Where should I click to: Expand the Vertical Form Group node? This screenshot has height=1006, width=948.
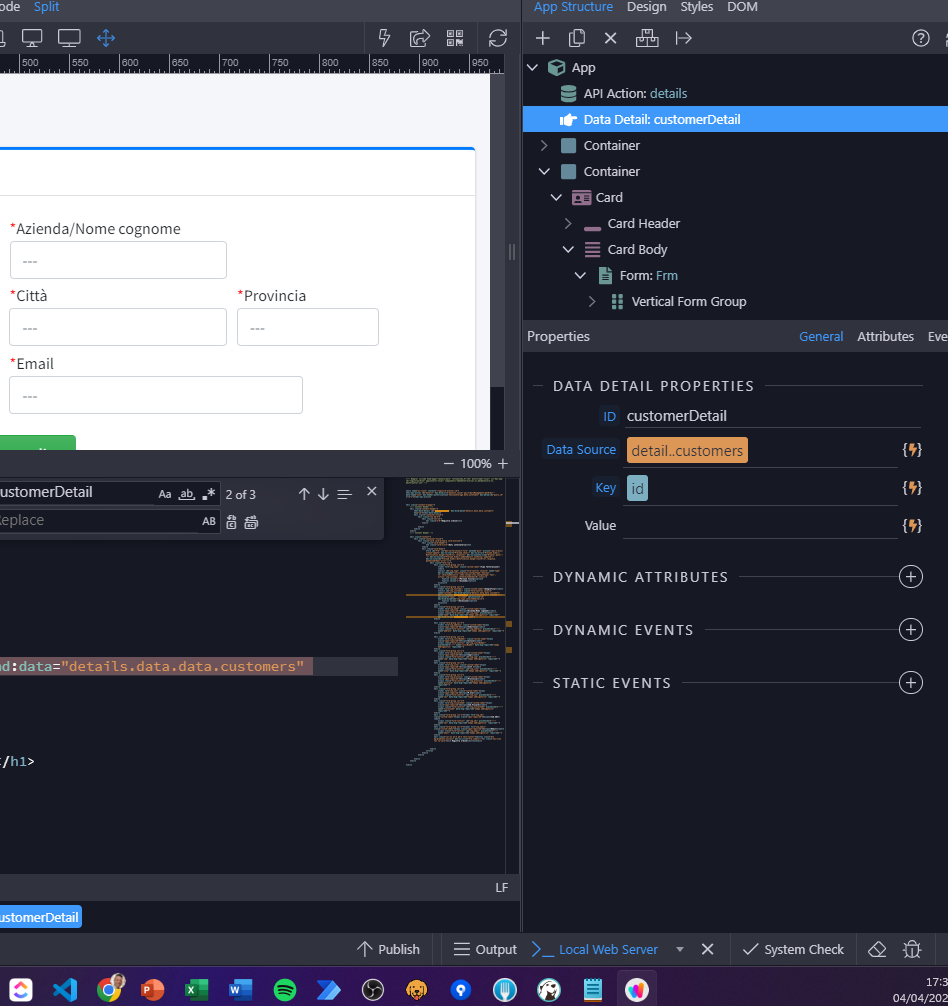click(x=591, y=301)
